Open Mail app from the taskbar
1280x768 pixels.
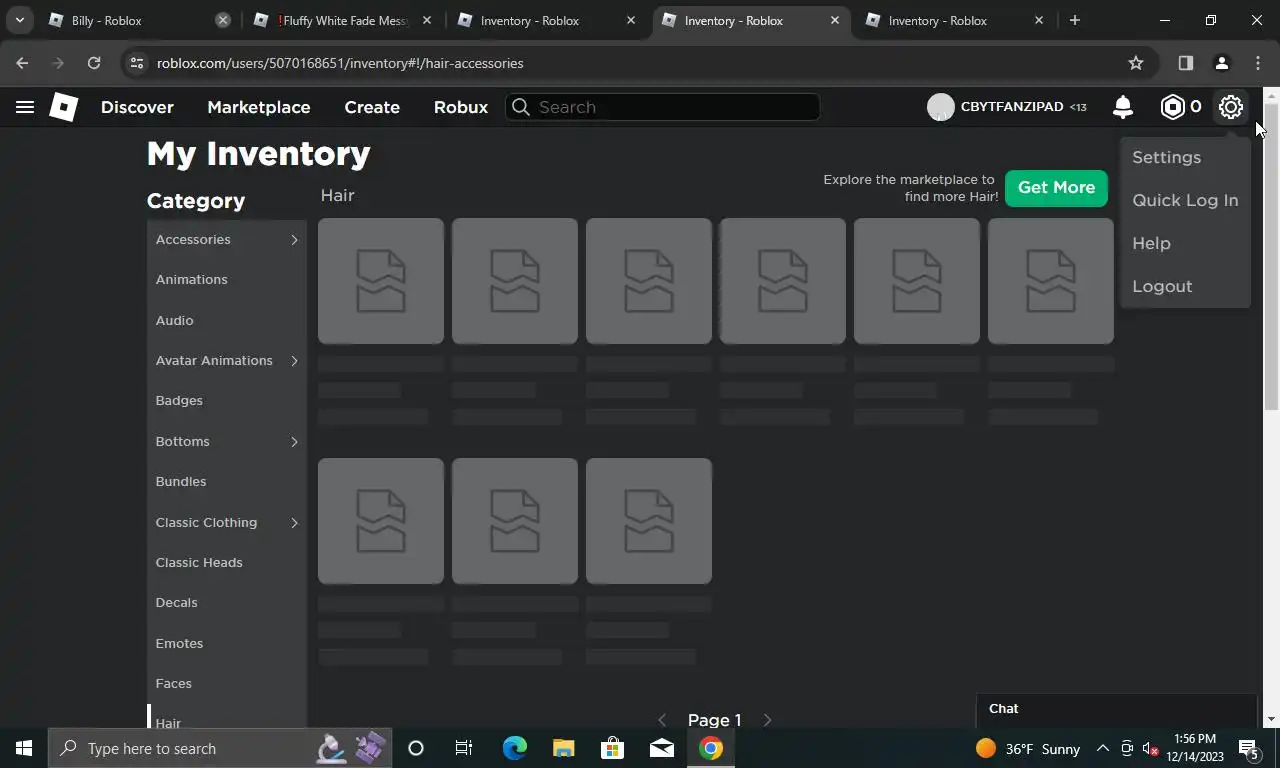tap(661, 748)
